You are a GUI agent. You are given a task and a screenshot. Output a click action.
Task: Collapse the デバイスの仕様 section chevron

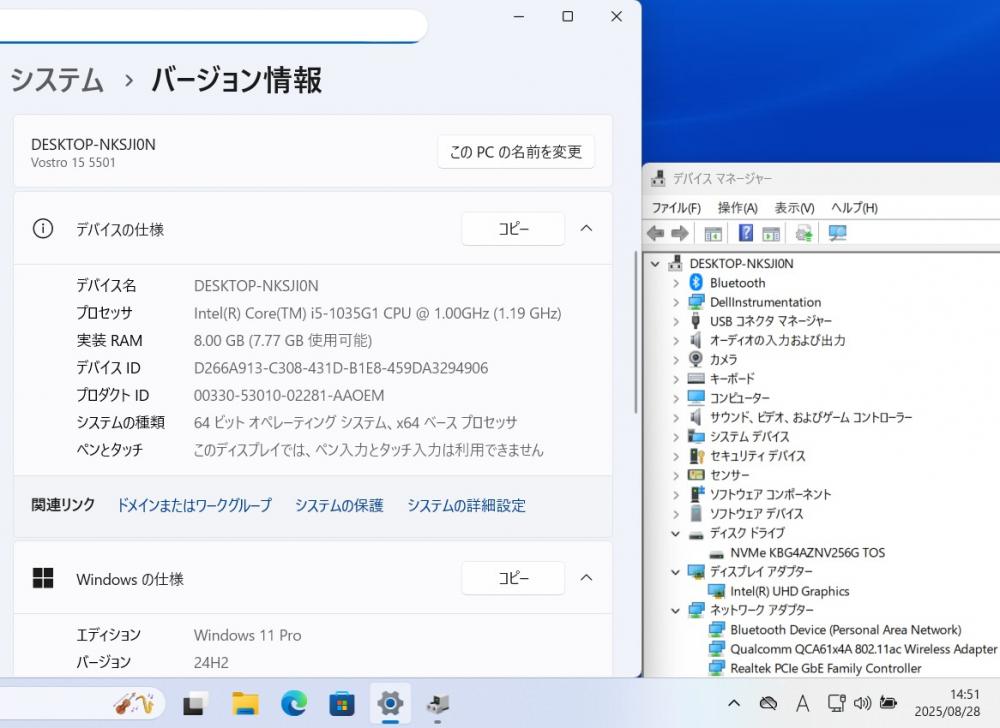[586, 228]
